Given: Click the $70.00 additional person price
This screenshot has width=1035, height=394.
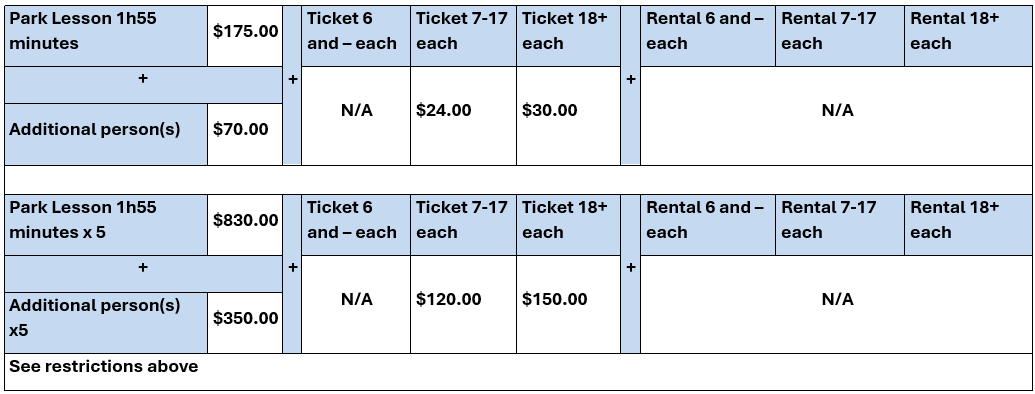Looking at the screenshot, I should (245, 129).
